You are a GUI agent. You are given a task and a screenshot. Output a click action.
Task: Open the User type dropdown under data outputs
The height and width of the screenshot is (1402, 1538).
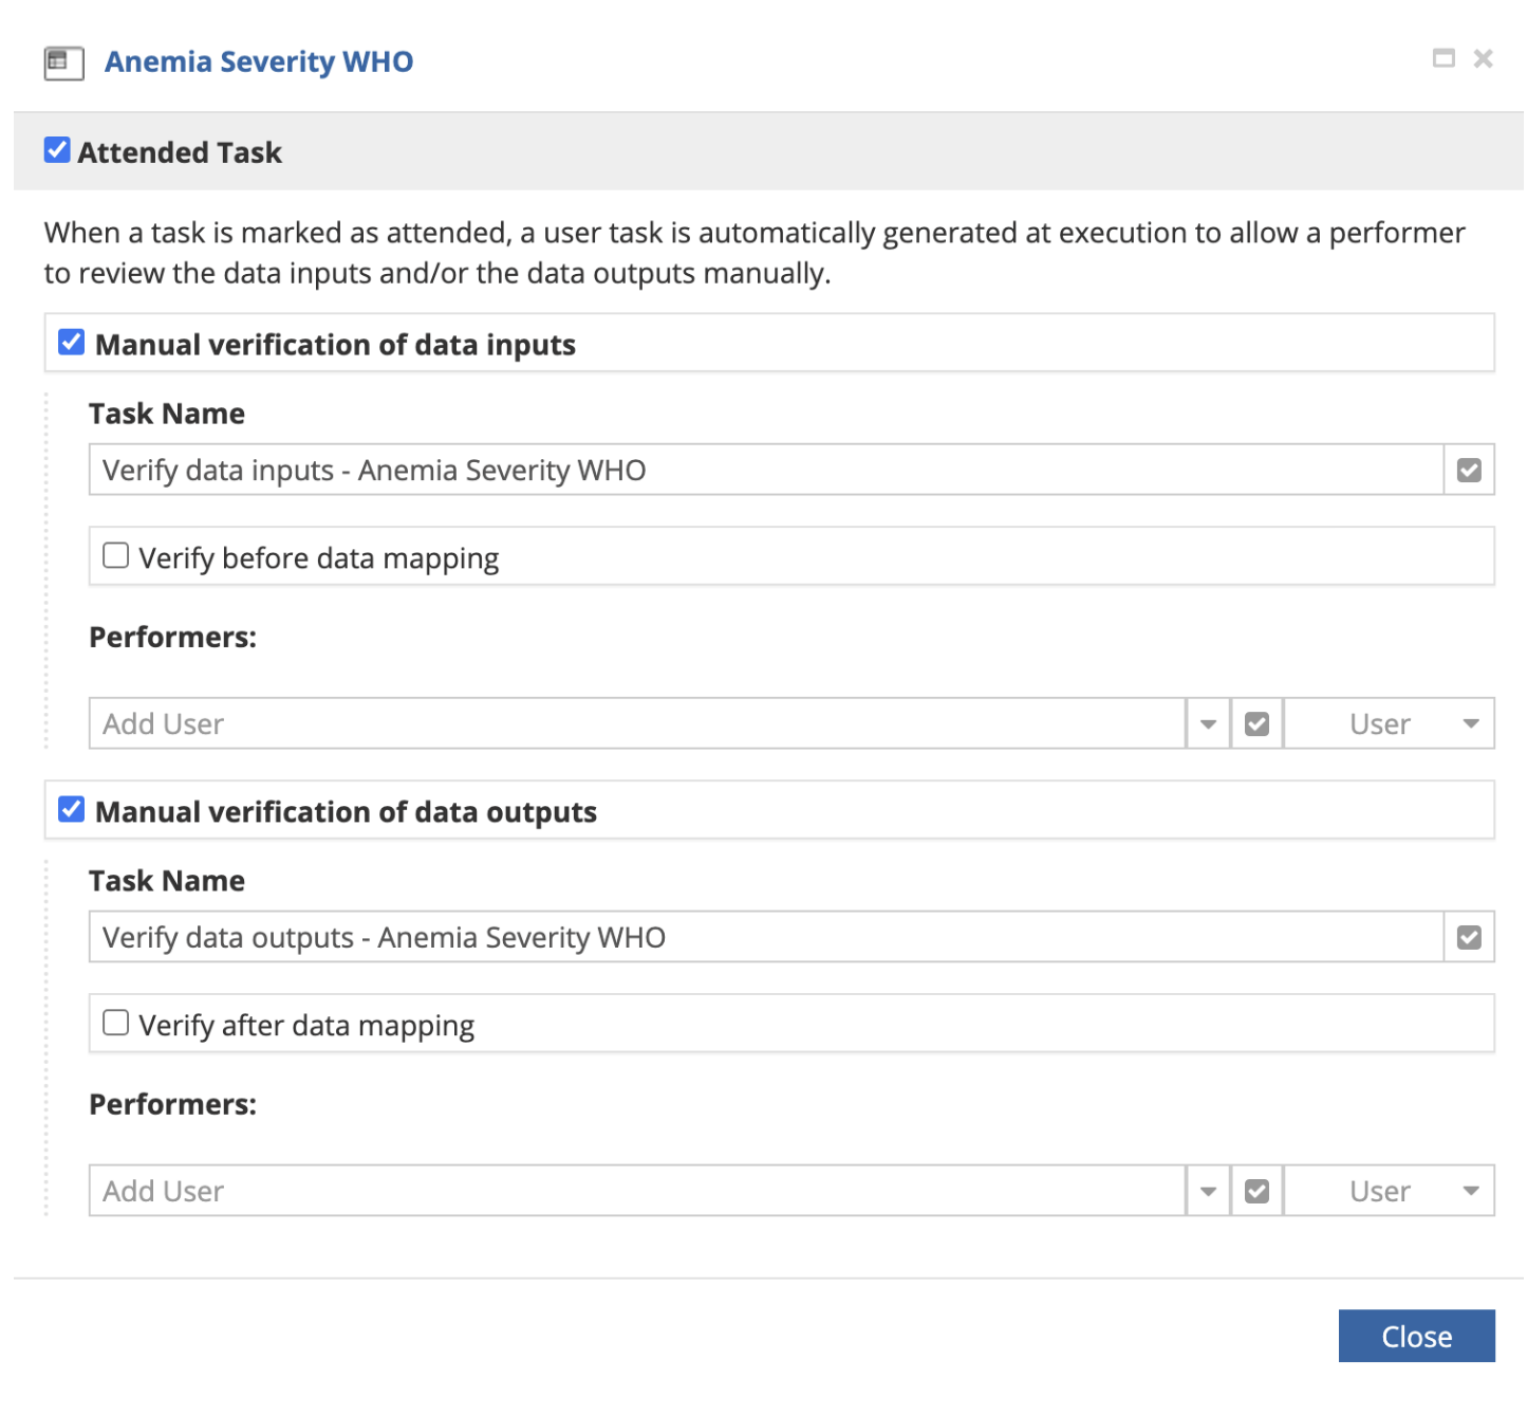[x=1388, y=1191]
